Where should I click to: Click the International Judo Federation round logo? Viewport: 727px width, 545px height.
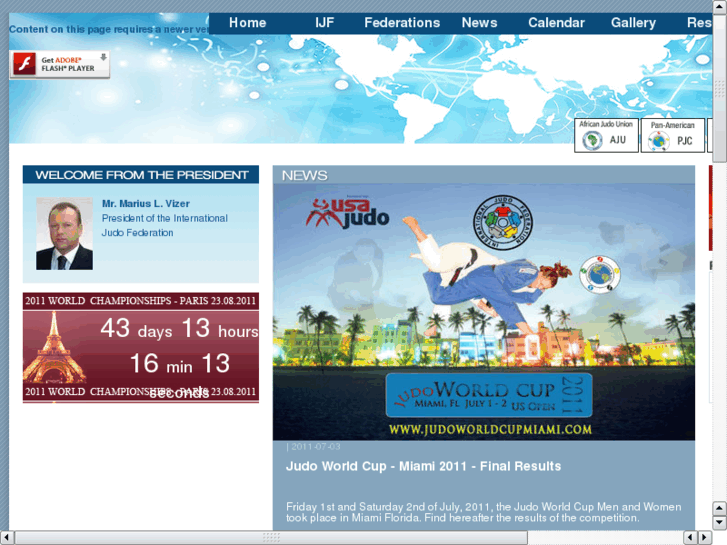[503, 222]
